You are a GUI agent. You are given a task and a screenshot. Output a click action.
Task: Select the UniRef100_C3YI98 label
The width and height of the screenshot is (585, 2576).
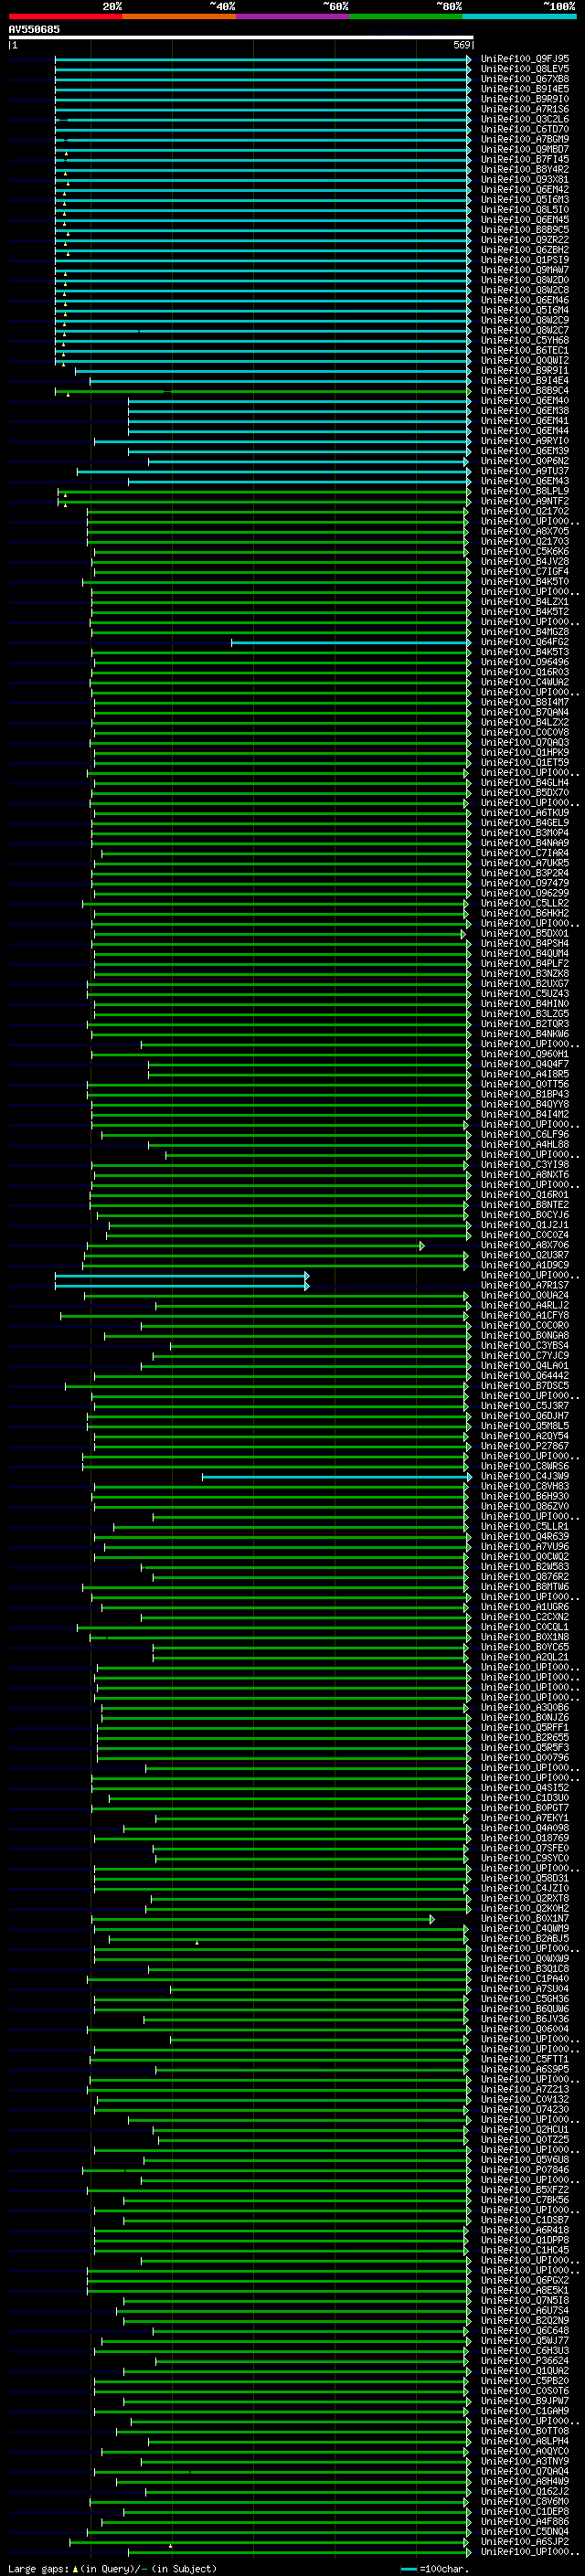click(x=525, y=1164)
